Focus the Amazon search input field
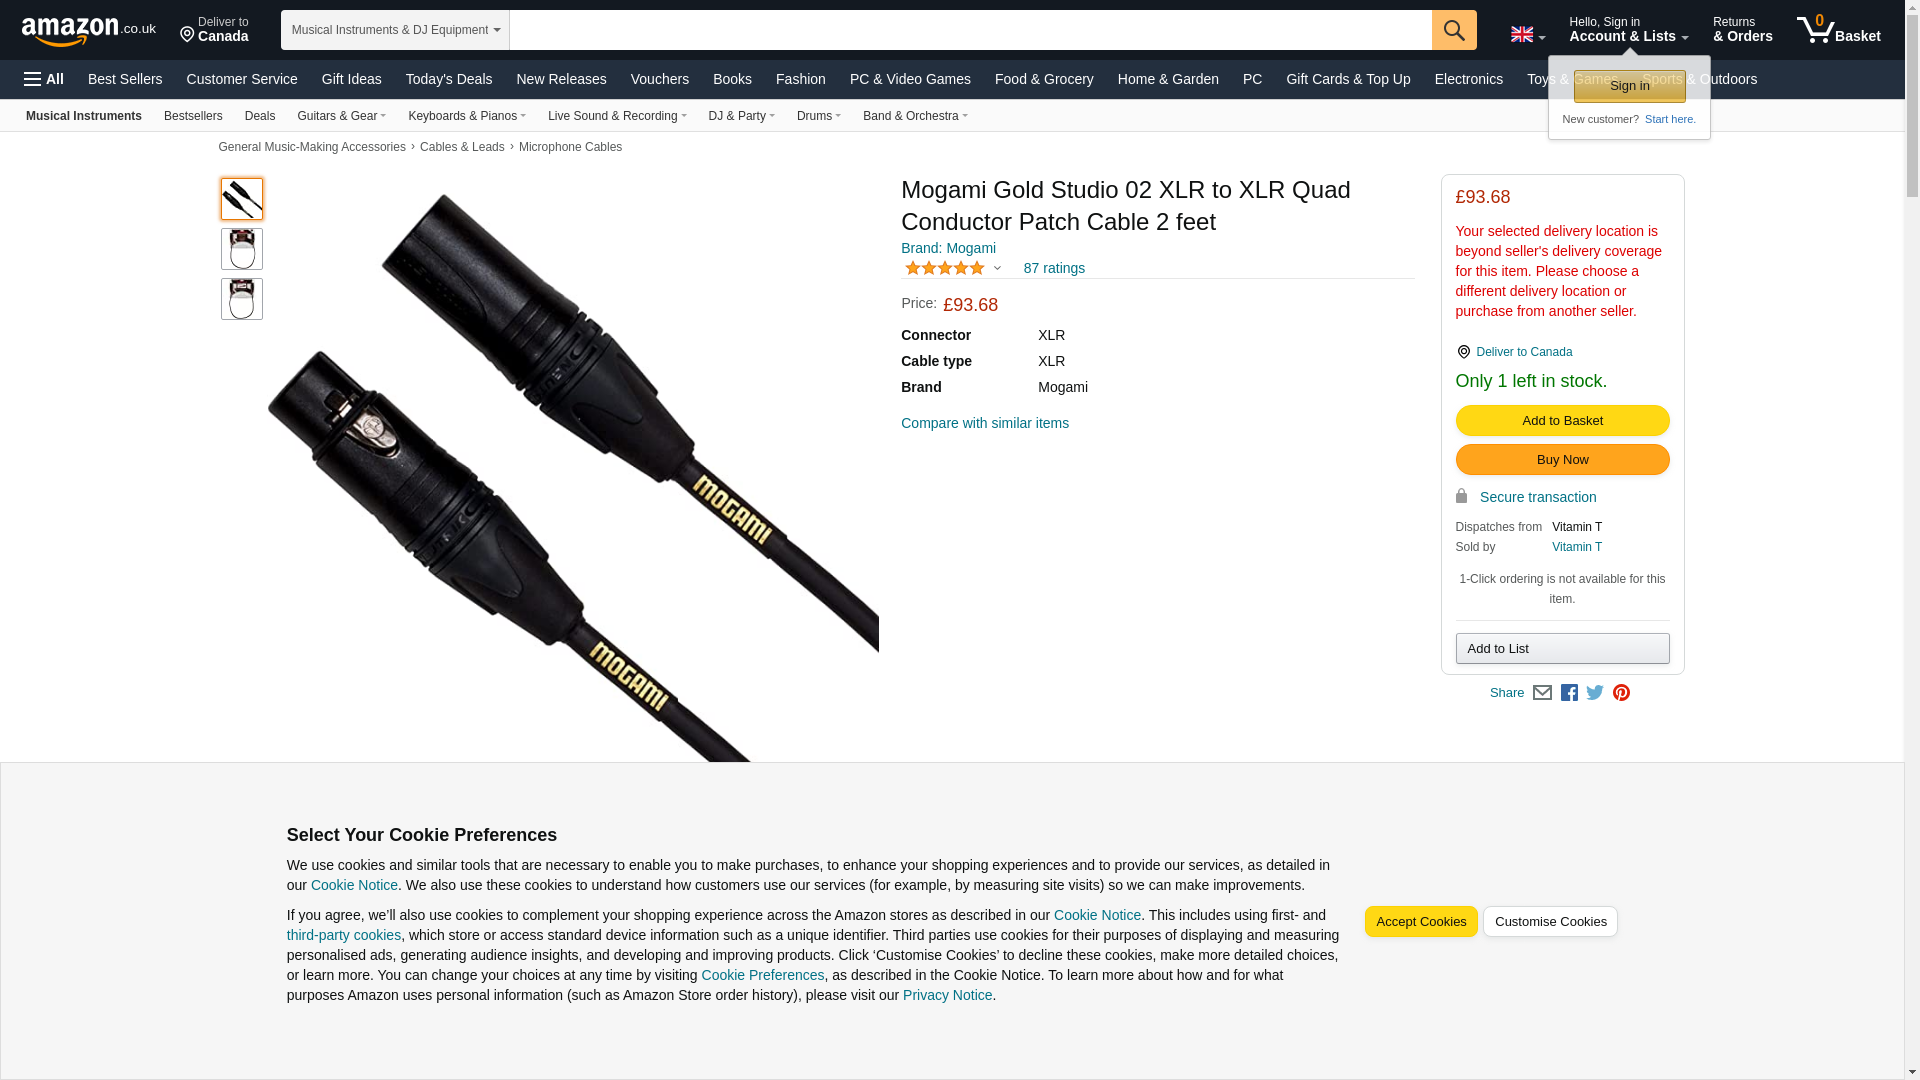Viewport: 1920px width, 1080px height. pyautogui.click(x=970, y=30)
